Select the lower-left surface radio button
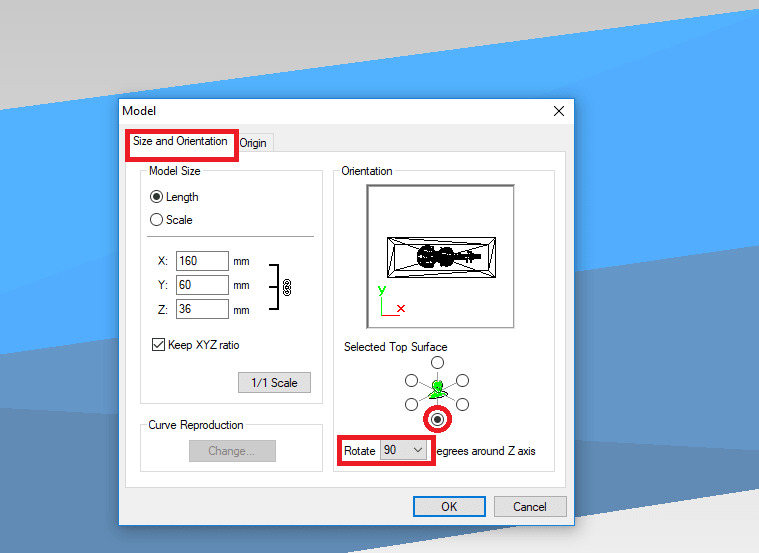 click(x=411, y=404)
